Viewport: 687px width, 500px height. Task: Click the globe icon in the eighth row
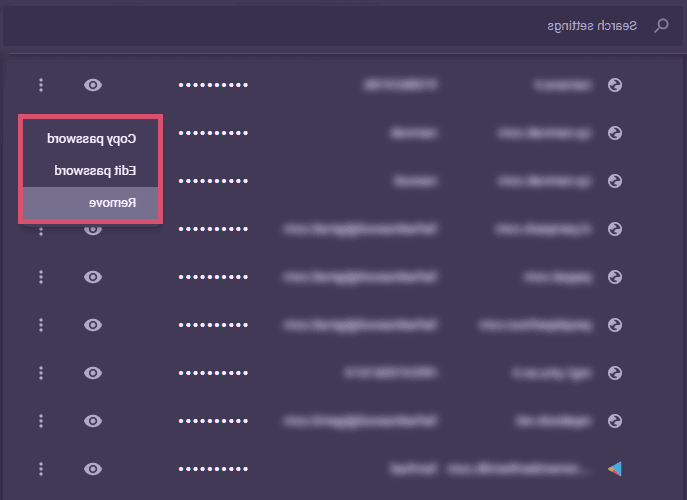coord(615,421)
